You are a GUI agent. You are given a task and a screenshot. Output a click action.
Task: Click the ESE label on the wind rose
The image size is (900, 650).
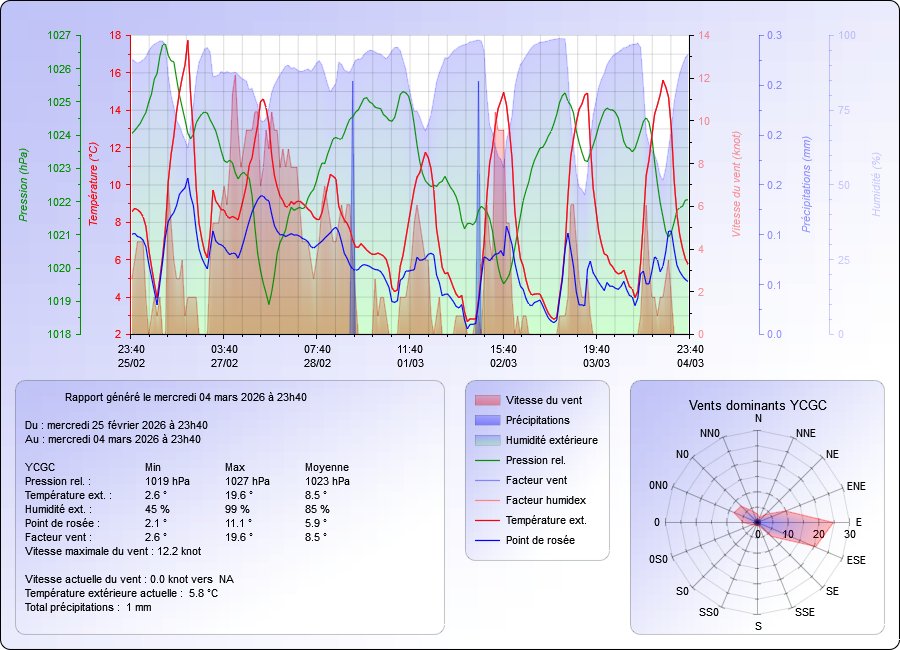856,561
